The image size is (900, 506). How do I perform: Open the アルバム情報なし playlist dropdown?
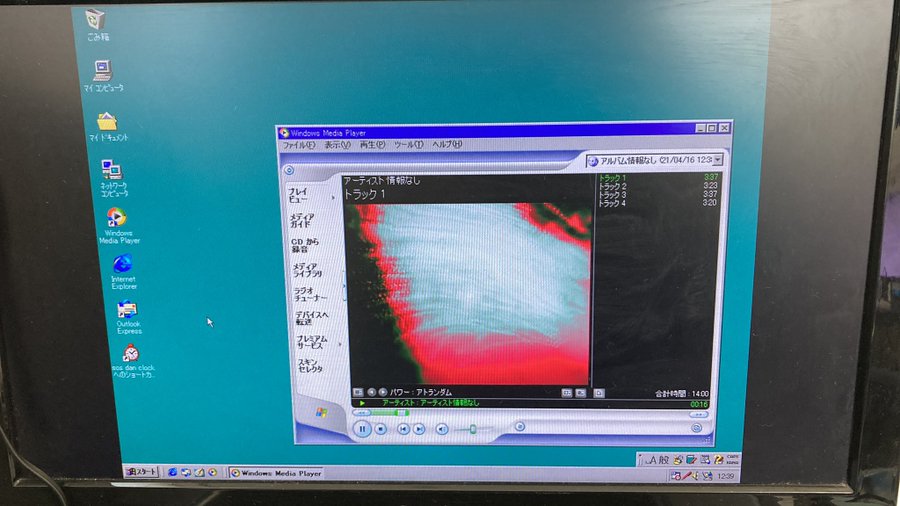pyautogui.click(x=717, y=160)
